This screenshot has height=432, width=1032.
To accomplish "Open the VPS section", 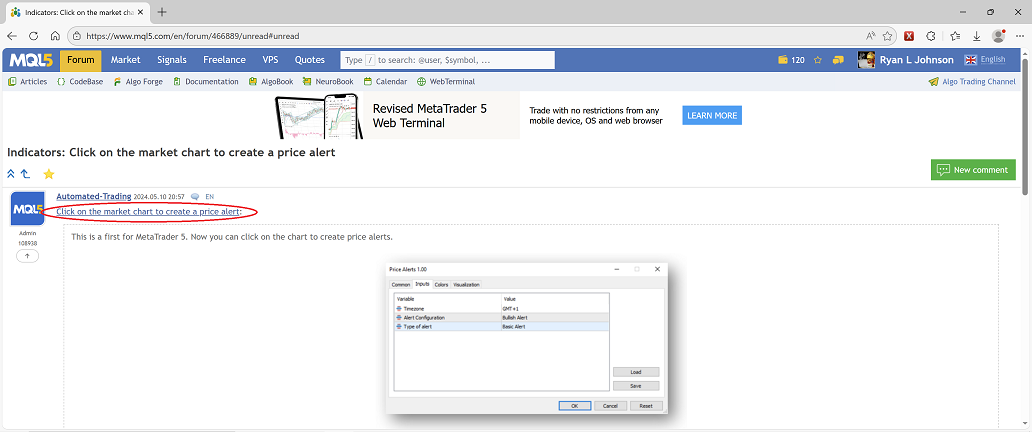I will pos(271,60).
